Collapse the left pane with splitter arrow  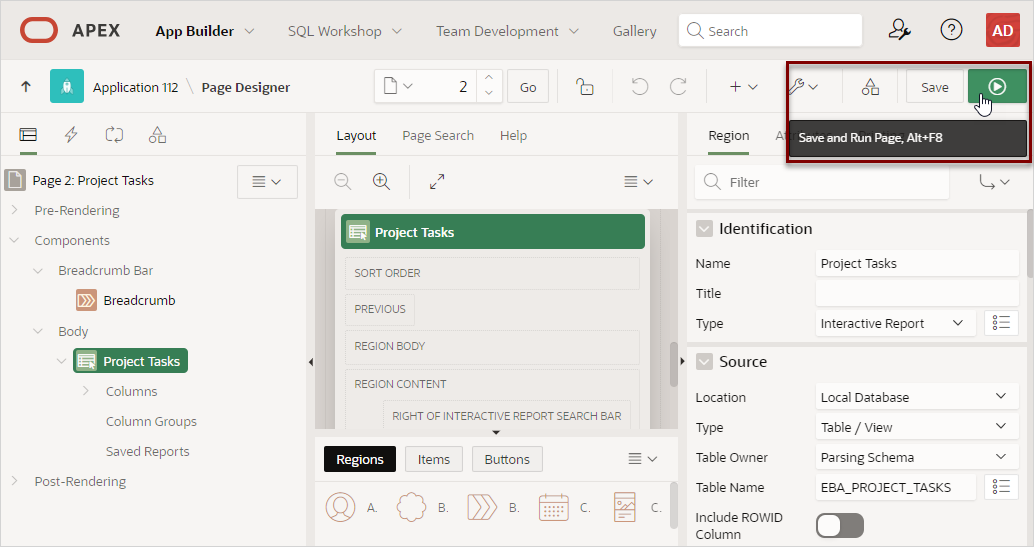point(311,362)
